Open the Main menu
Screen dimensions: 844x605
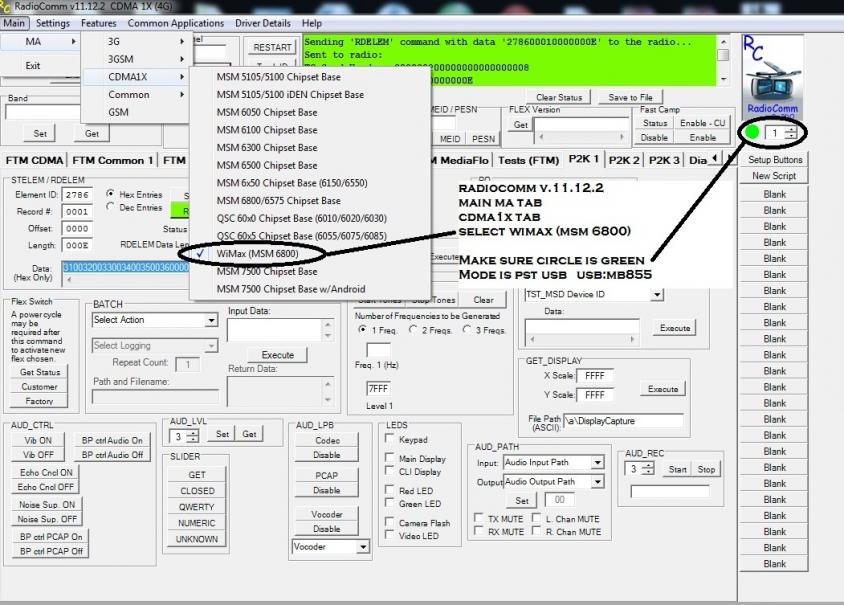point(14,23)
